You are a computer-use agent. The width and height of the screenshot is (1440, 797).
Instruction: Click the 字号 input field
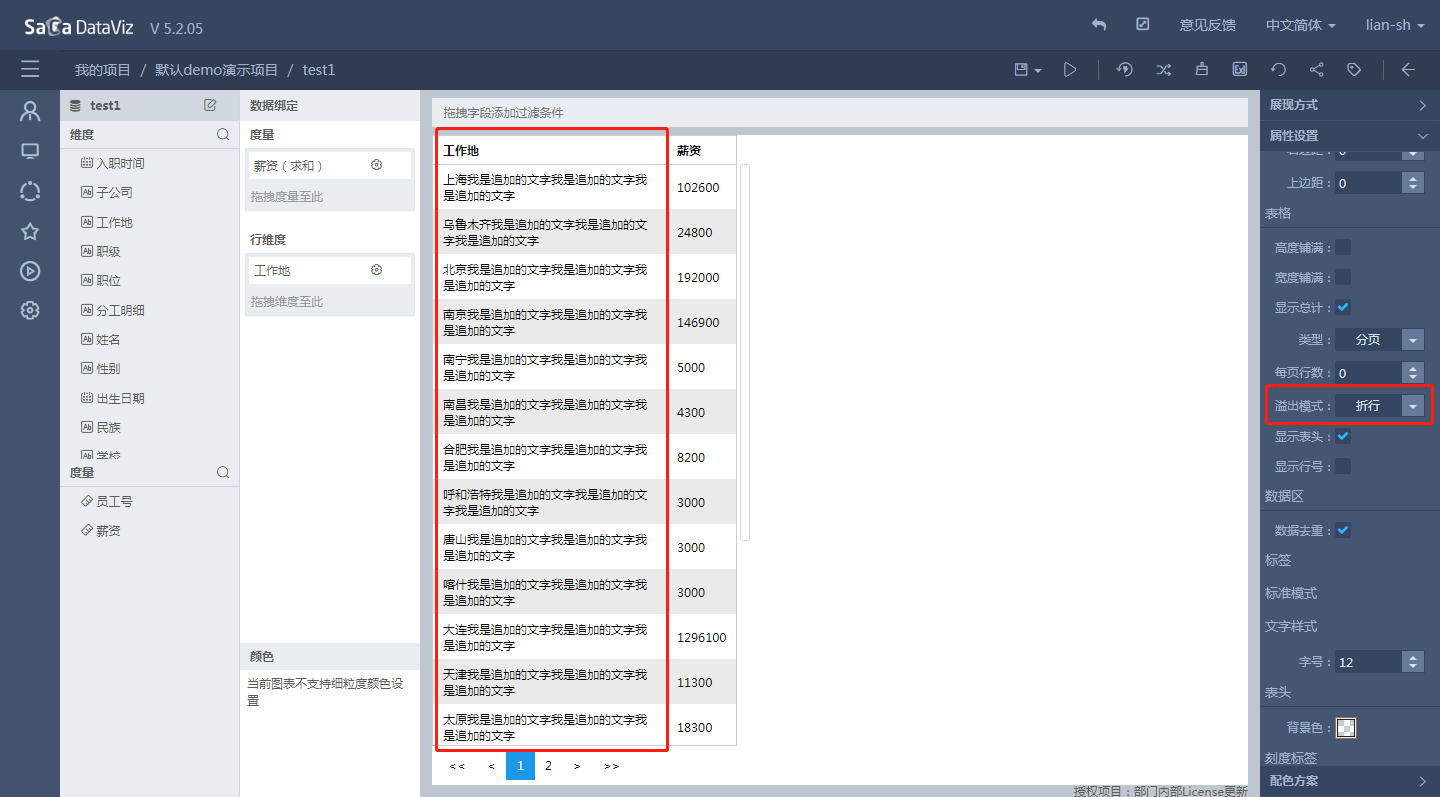1368,662
